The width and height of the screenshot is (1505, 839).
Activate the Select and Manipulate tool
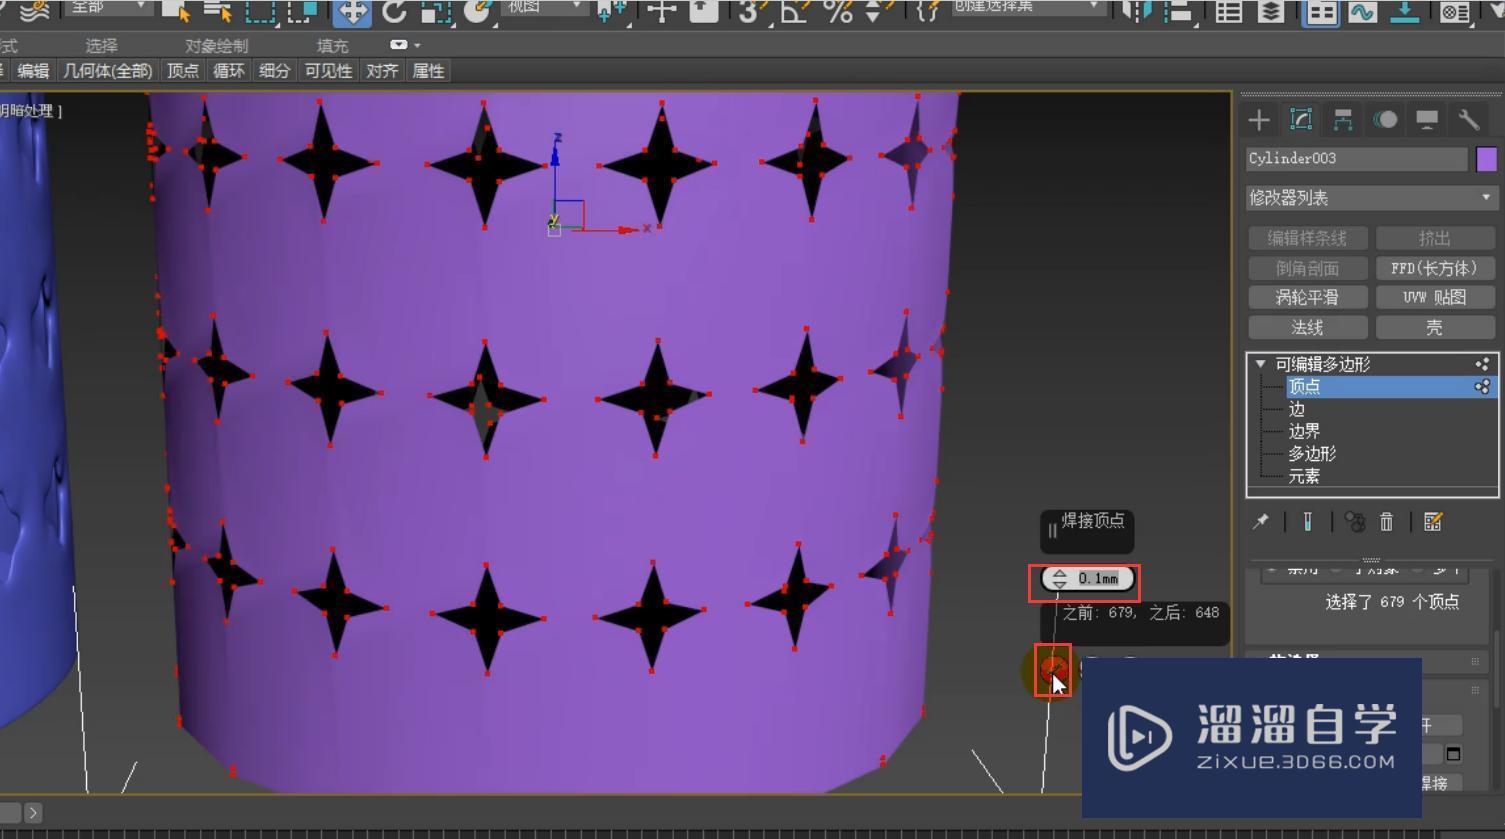coord(661,11)
